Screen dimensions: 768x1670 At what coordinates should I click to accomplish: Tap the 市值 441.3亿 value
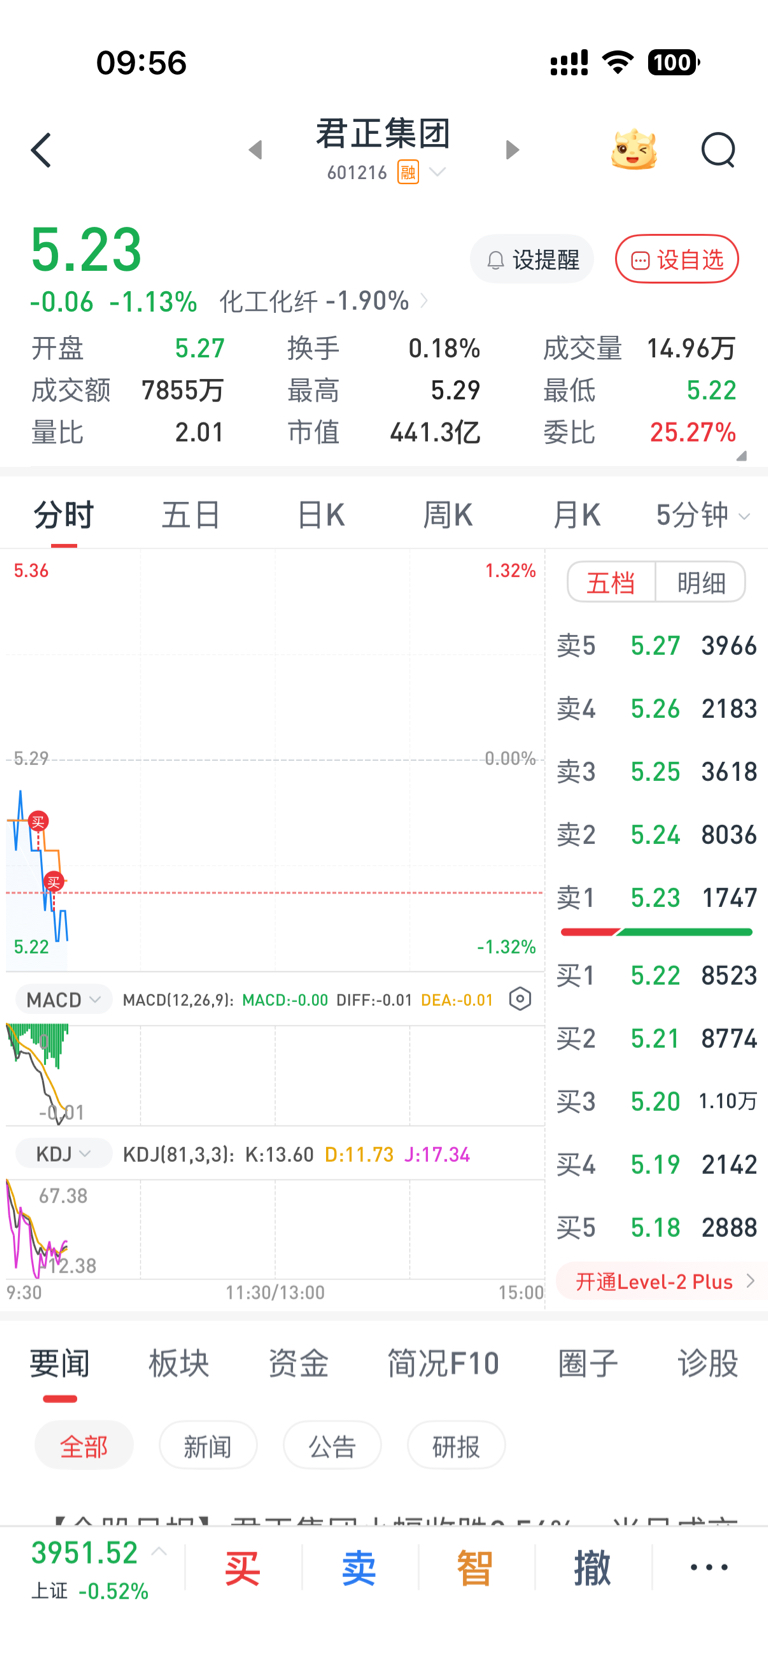pos(435,432)
